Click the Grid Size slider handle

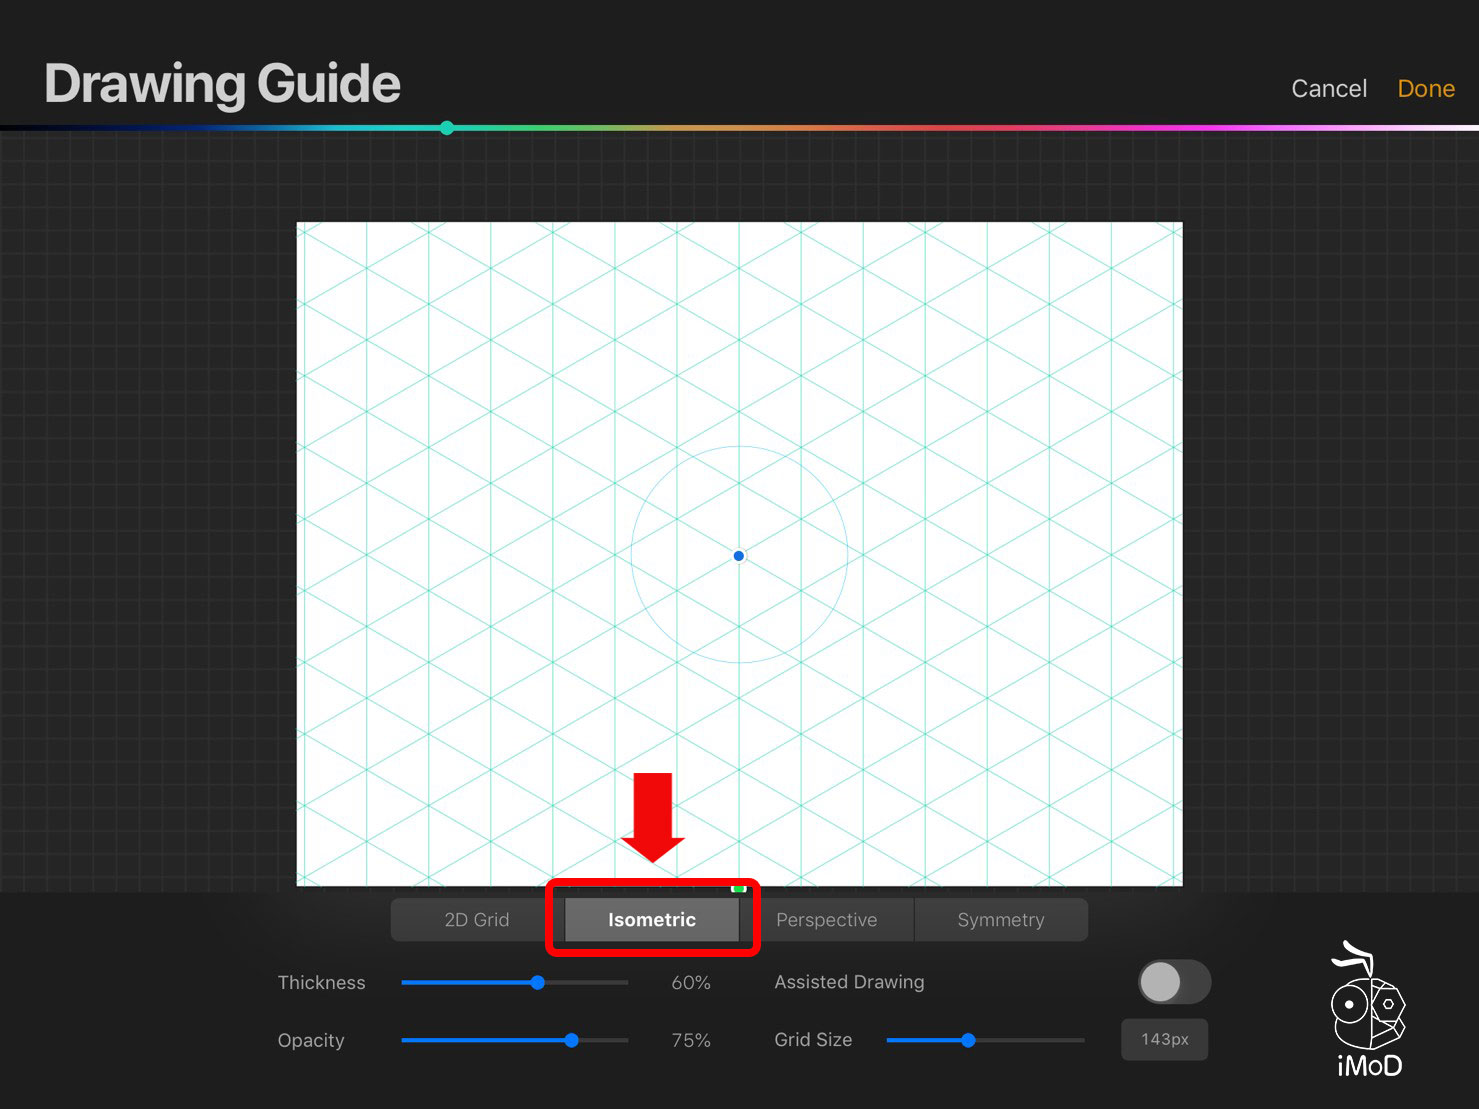[x=968, y=1040]
